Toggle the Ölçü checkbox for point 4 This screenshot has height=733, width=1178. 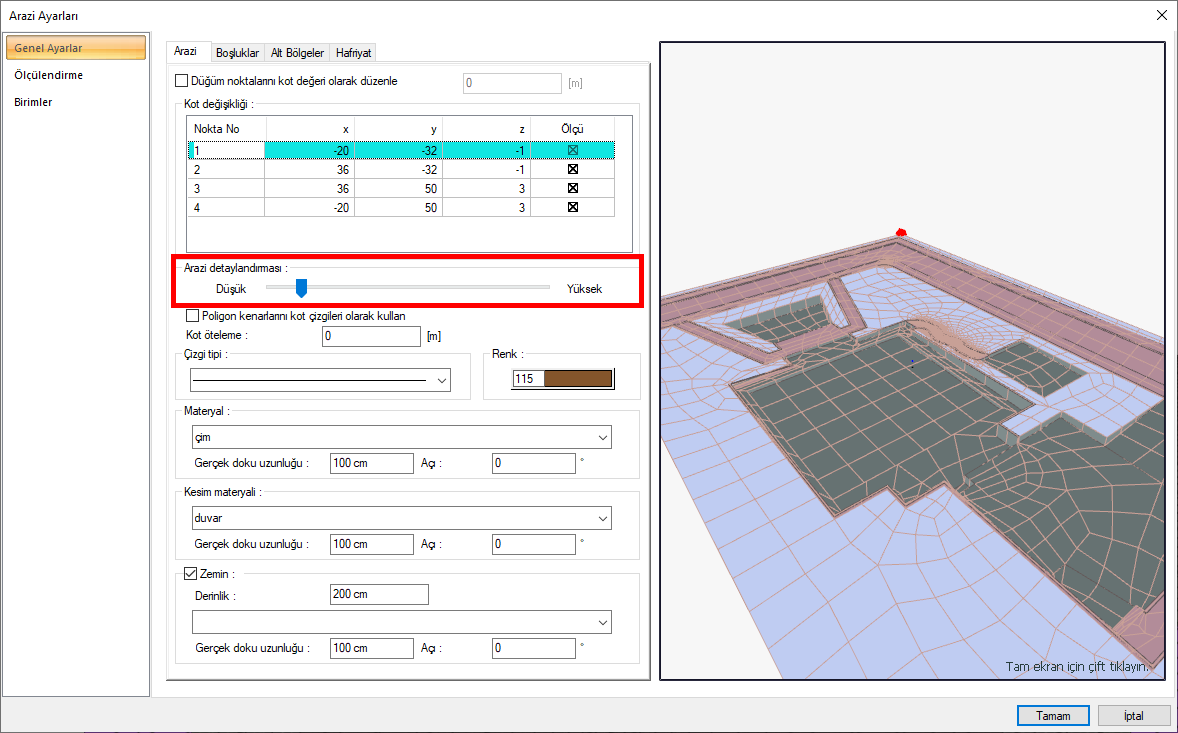(573, 207)
